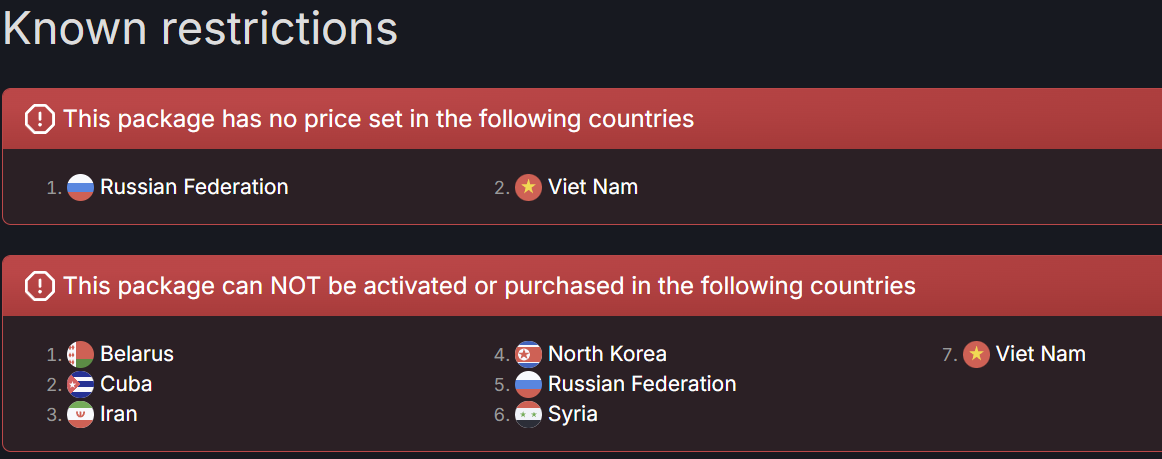Image resolution: width=1162 pixels, height=459 pixels.
Task: Click the Russian flag in the cannot-activate list
Action: pyautogui.click(x=528, y=384)
